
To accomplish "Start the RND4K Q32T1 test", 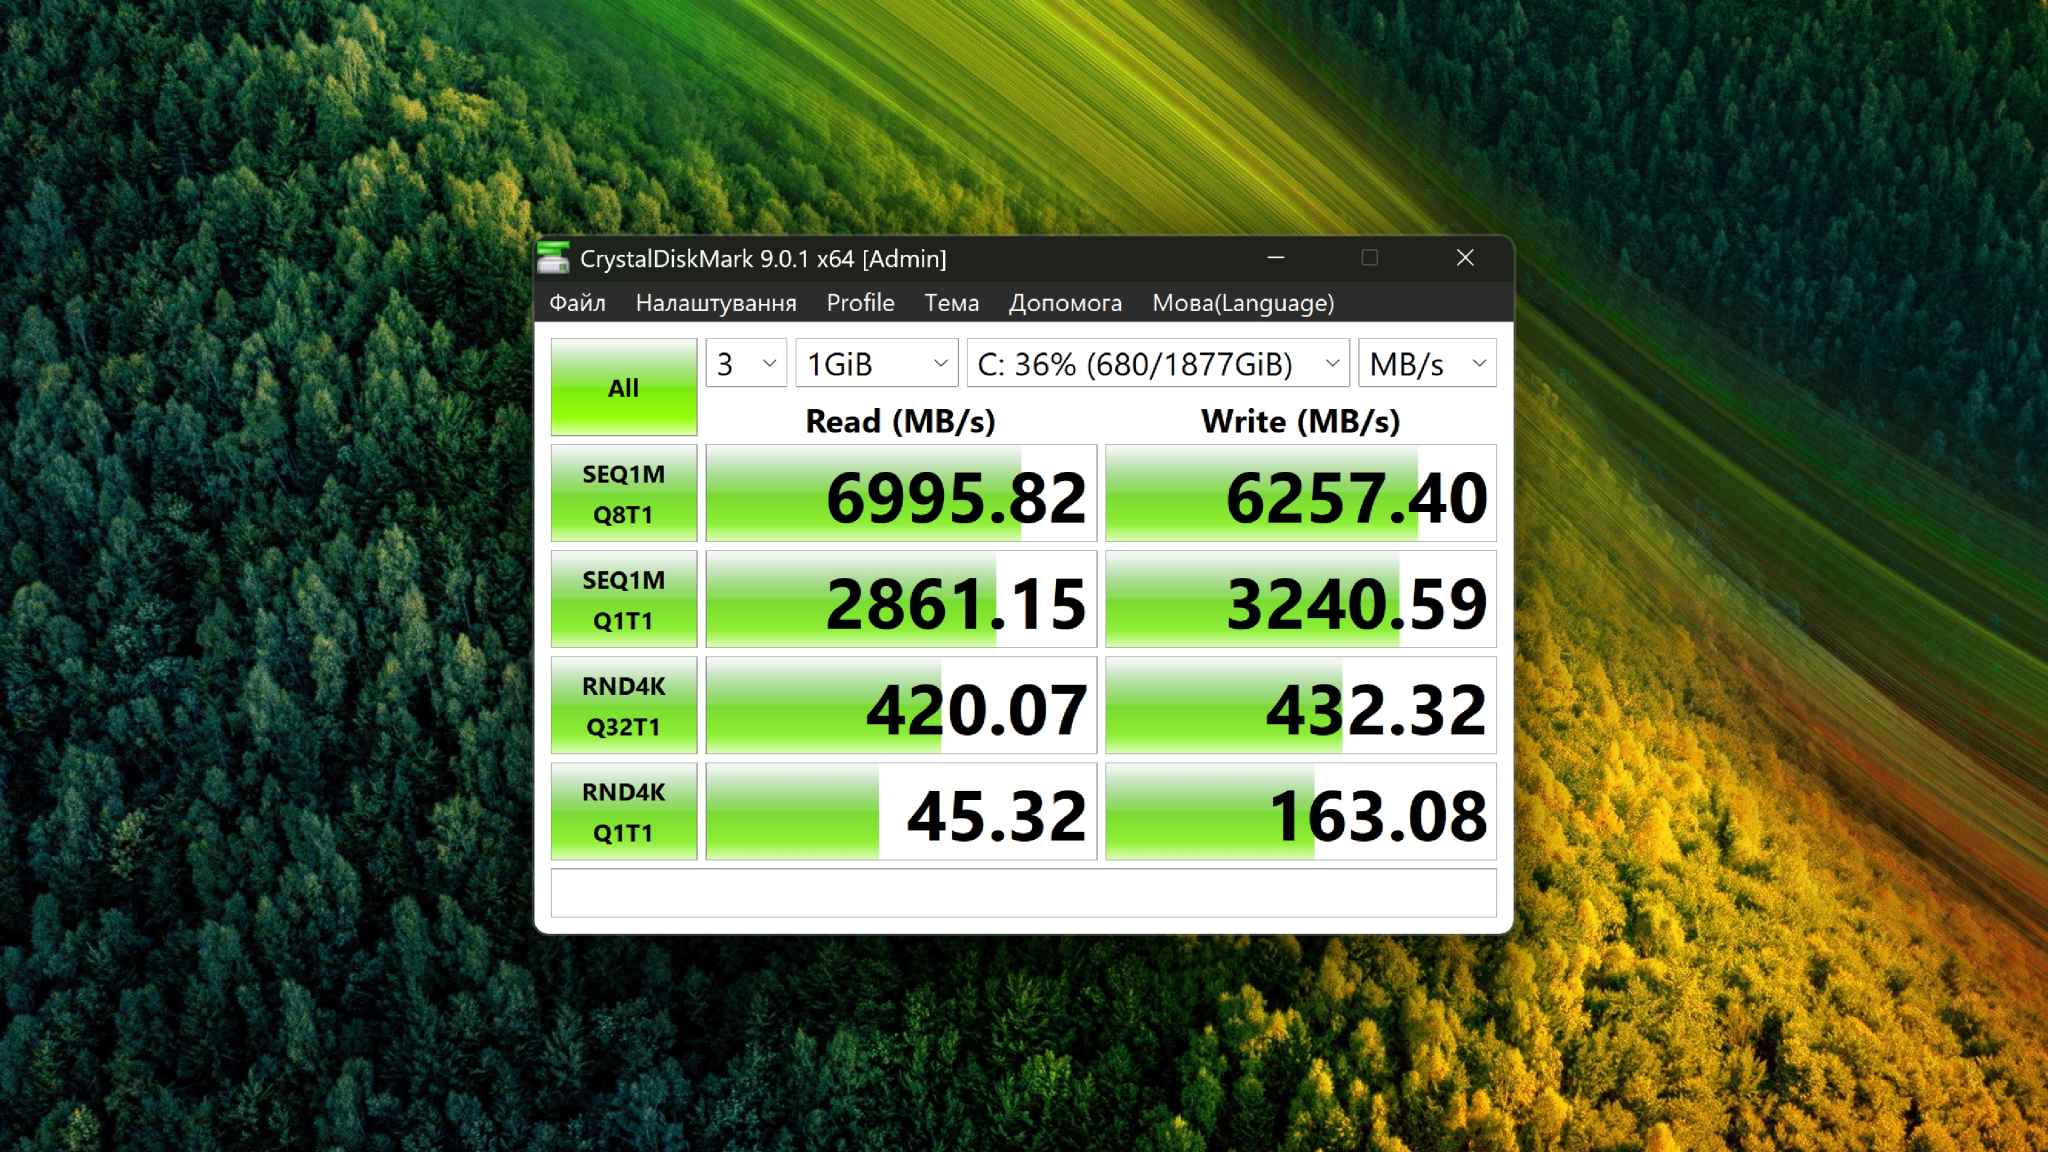I will pos(624,706).
